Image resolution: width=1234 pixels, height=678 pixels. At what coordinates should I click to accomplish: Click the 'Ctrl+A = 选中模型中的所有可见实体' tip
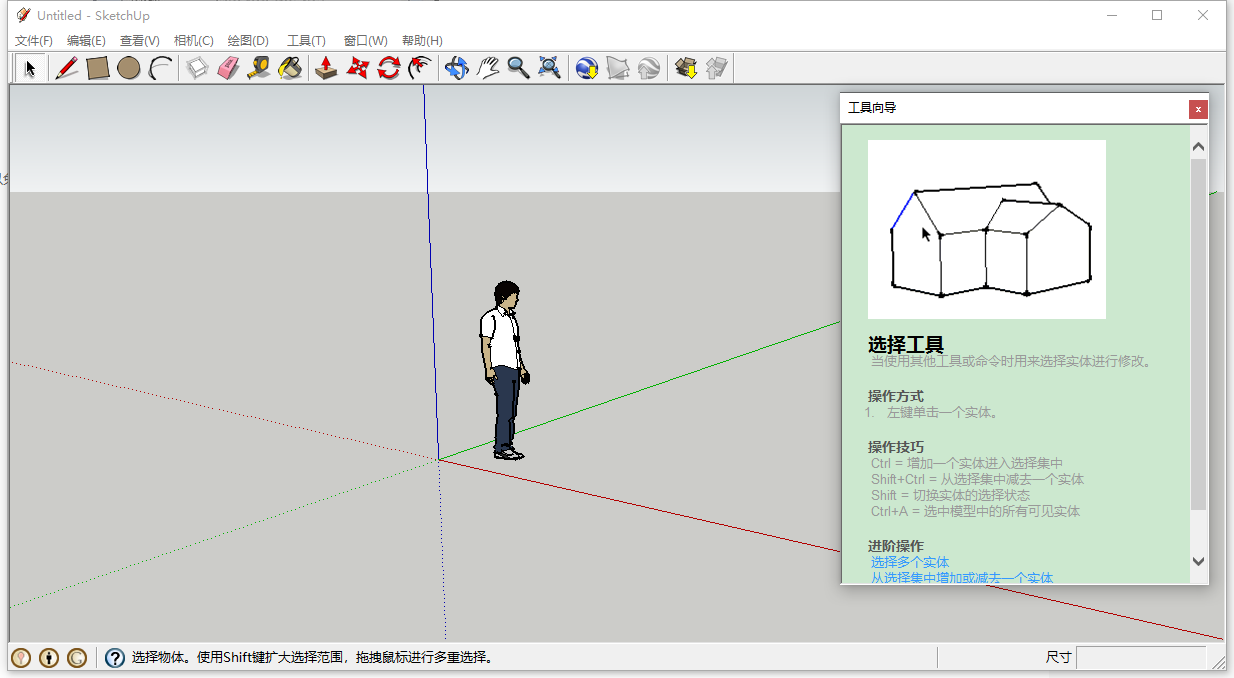[976, 511]
